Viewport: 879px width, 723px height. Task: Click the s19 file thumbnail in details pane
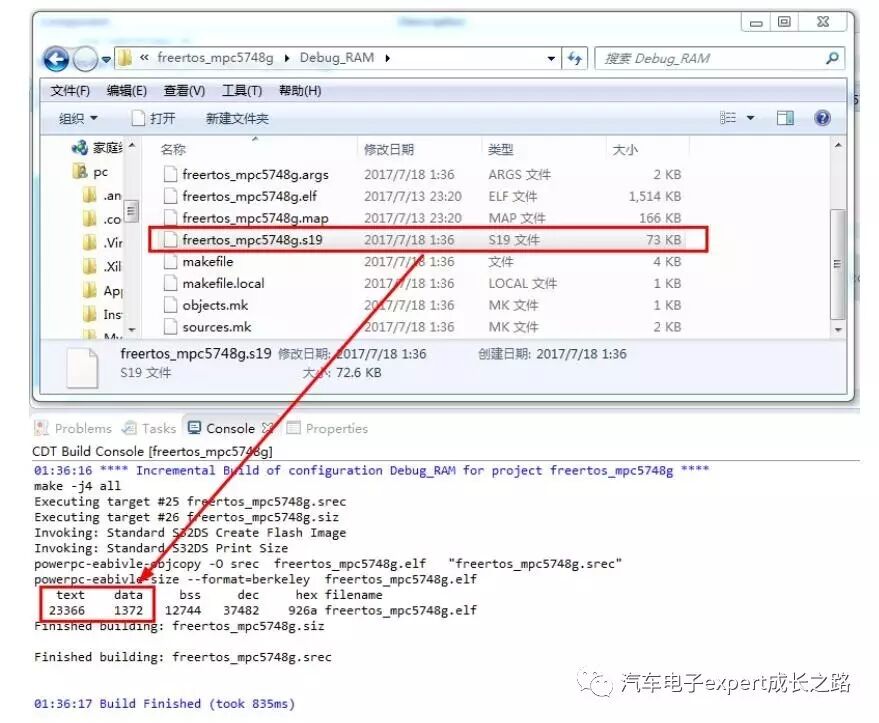pos(82,368)
